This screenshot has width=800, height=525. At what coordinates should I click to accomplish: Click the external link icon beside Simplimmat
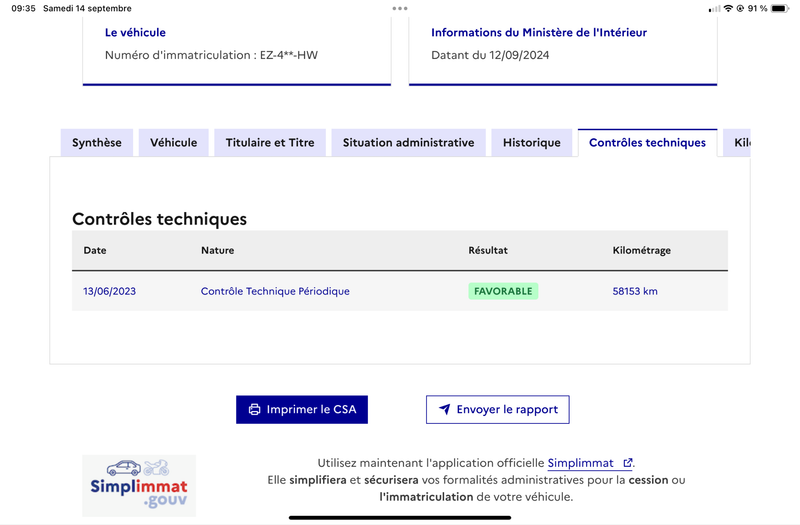(628, 463)
